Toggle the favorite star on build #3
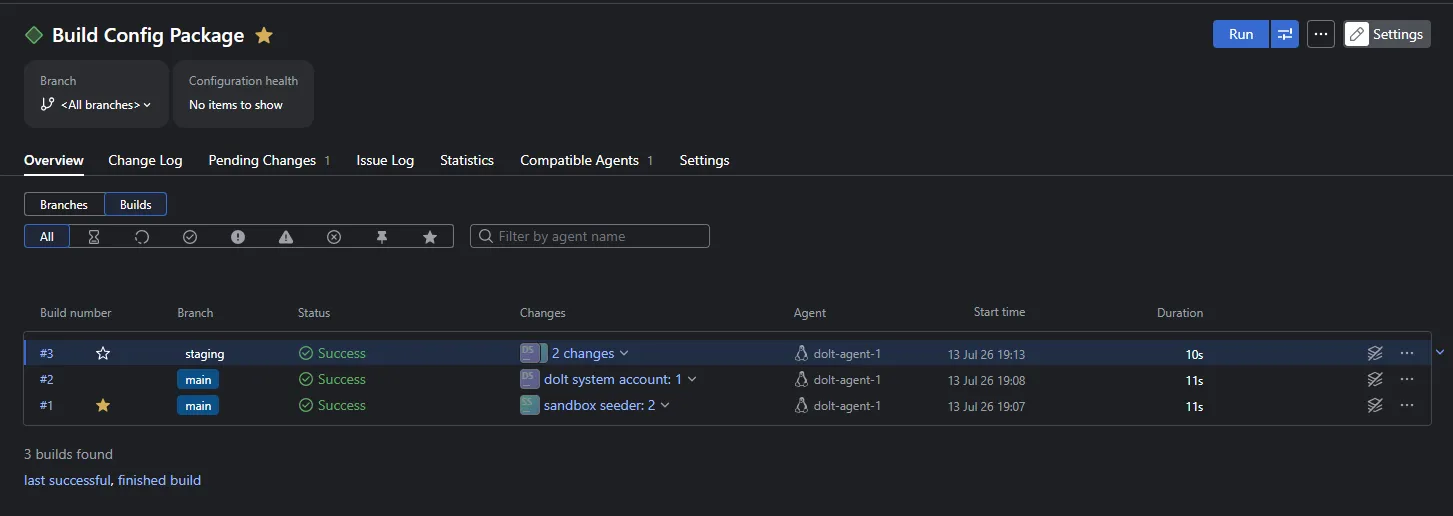This screenshot has height=516, width=1453. click(102, 353)
